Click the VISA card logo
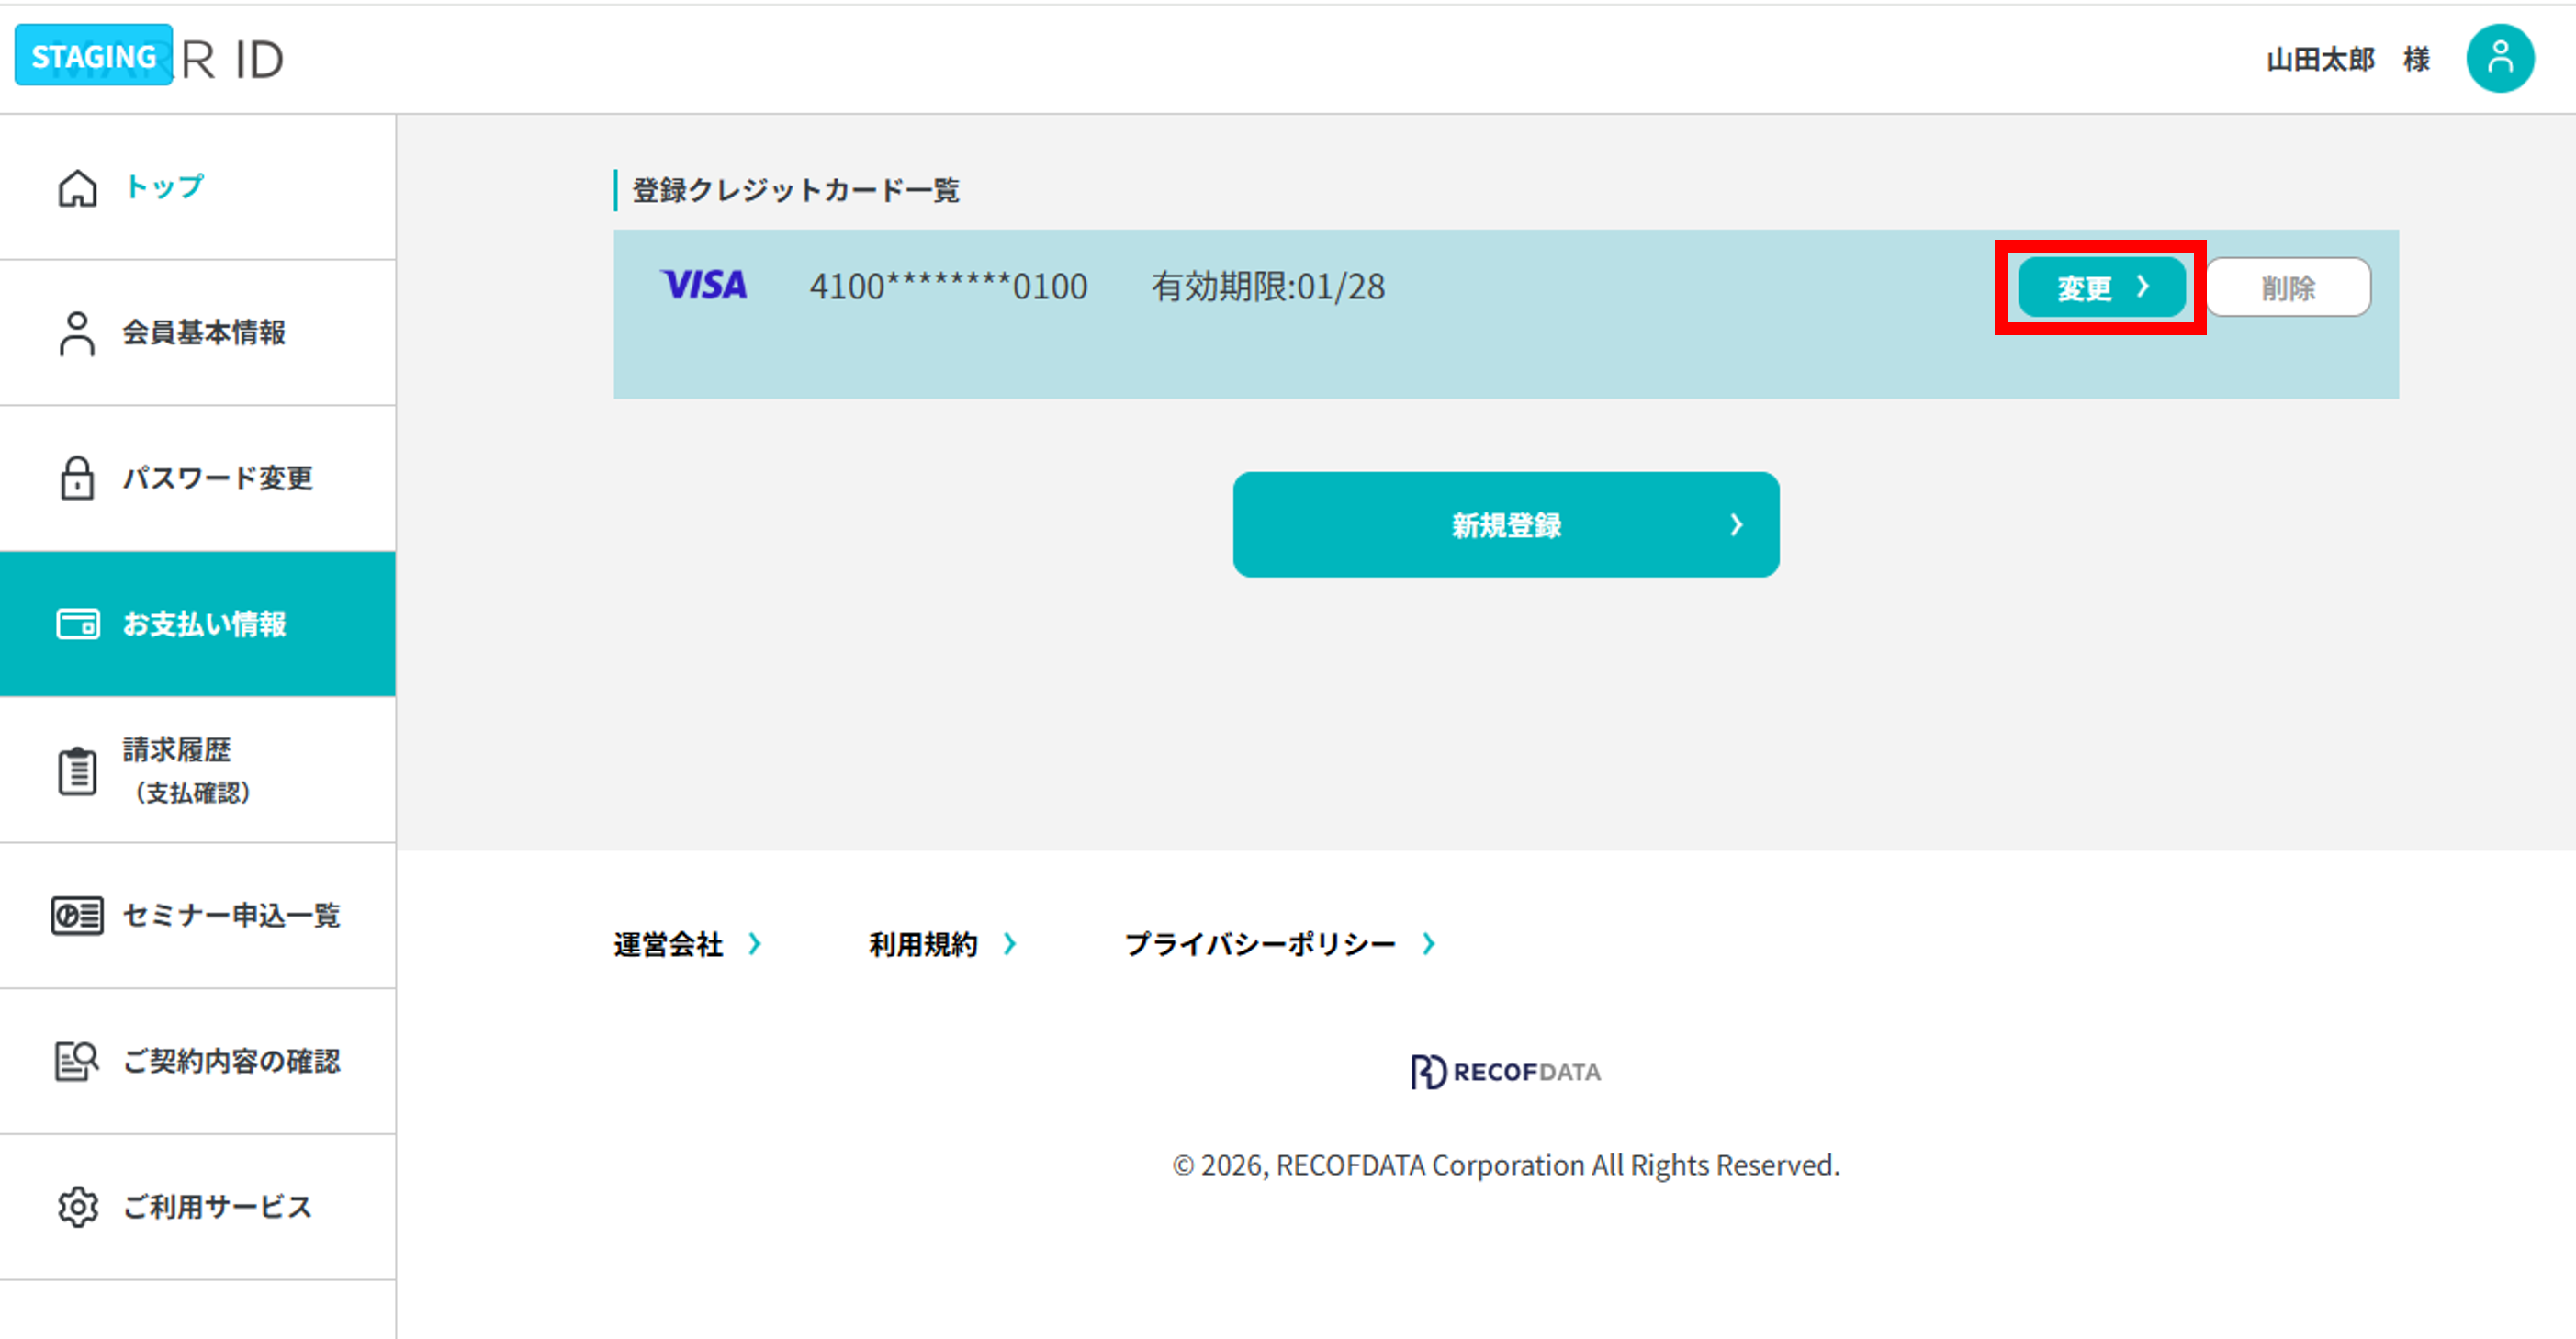Viewport: 2576px width, 1339px height. 704,285
